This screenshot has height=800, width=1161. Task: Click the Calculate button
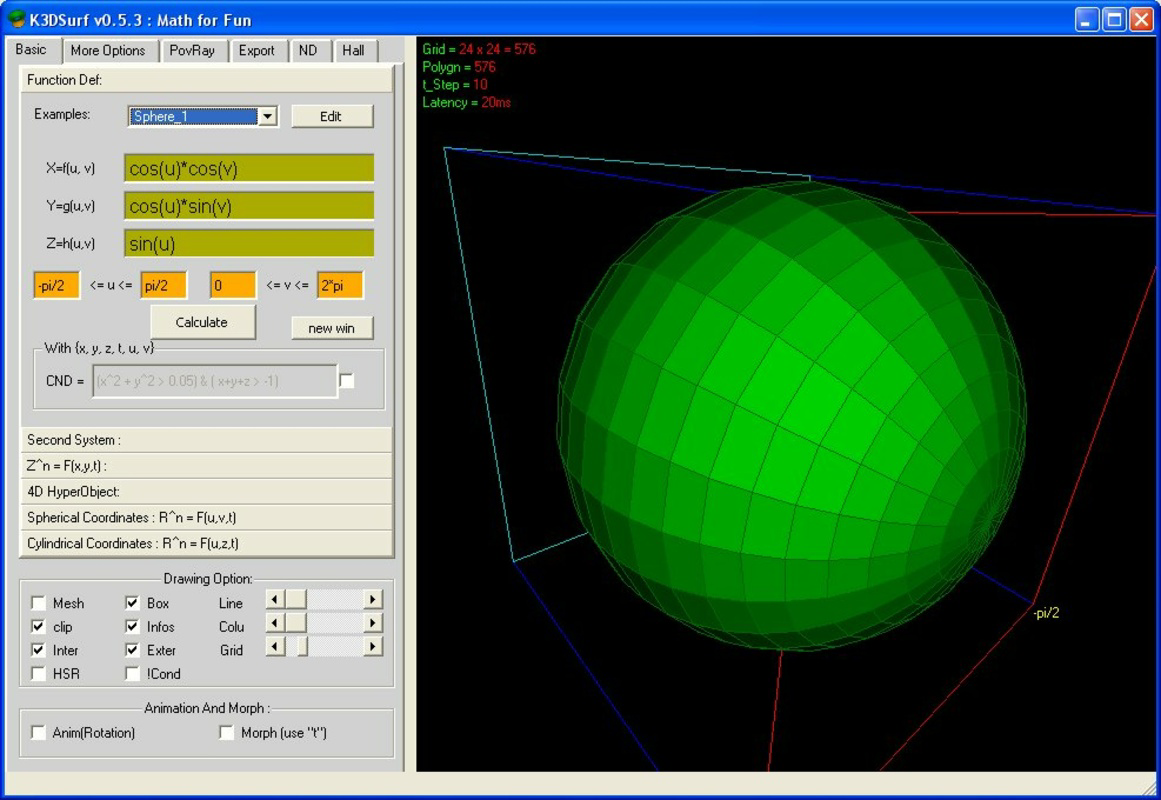(x=202, y=322)
